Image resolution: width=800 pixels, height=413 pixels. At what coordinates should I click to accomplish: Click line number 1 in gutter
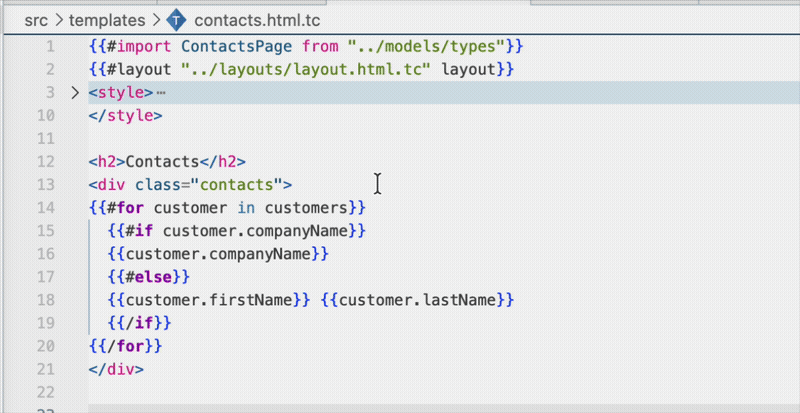click(50, 47)
